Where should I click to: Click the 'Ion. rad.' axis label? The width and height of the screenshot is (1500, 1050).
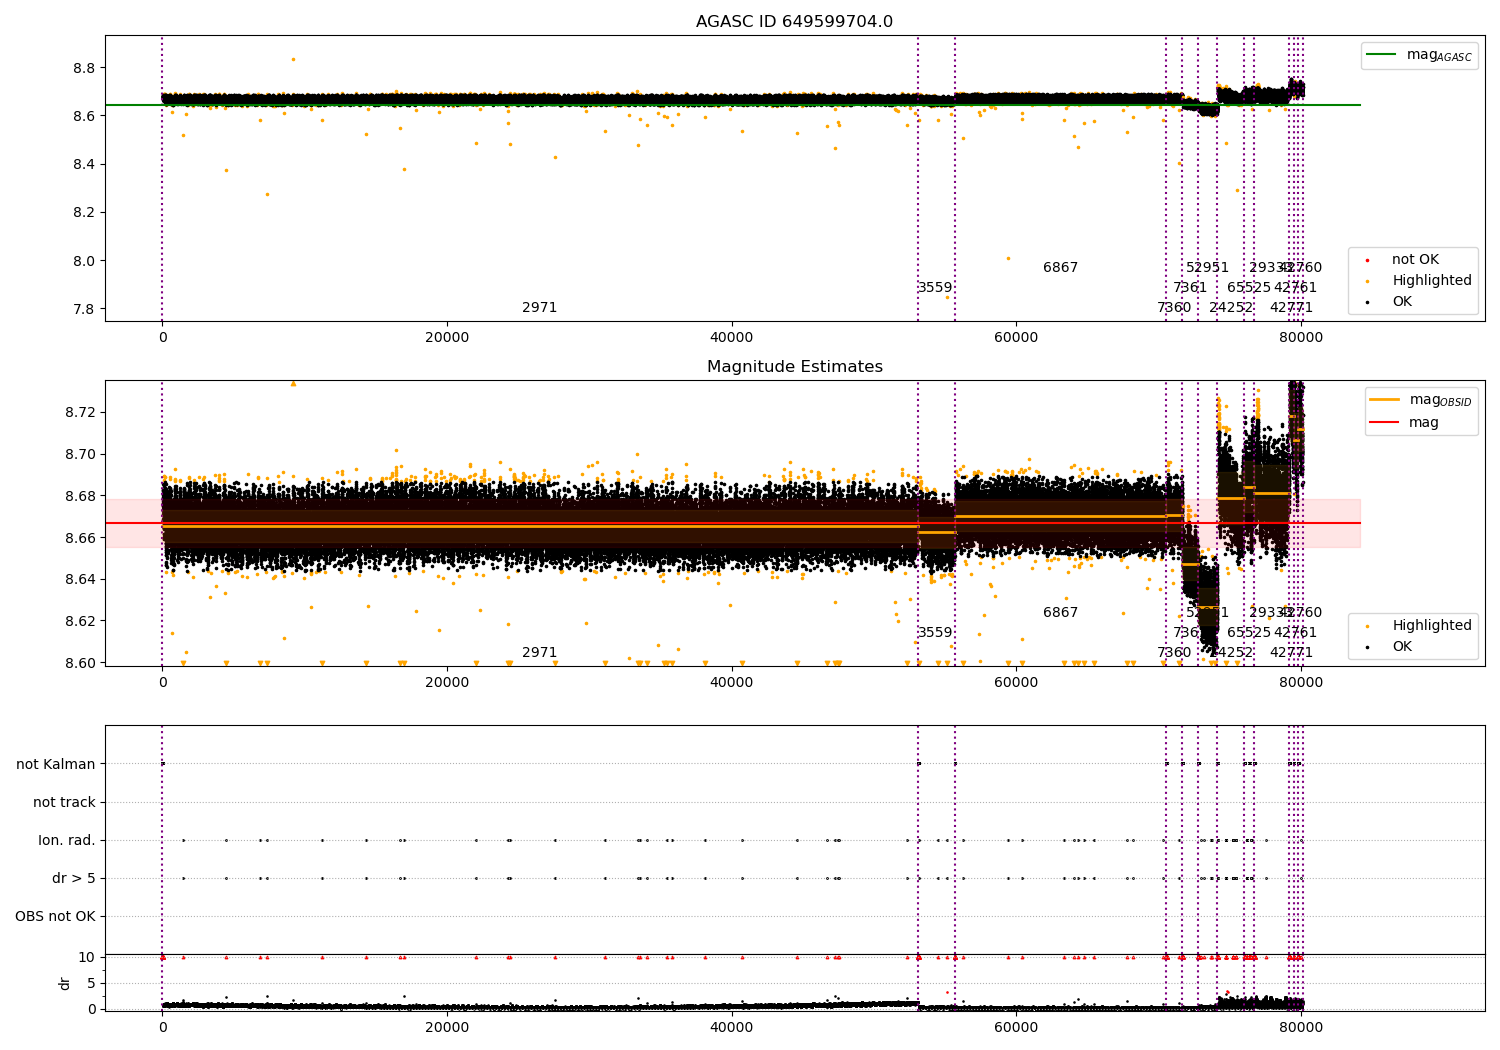[67, 840]
